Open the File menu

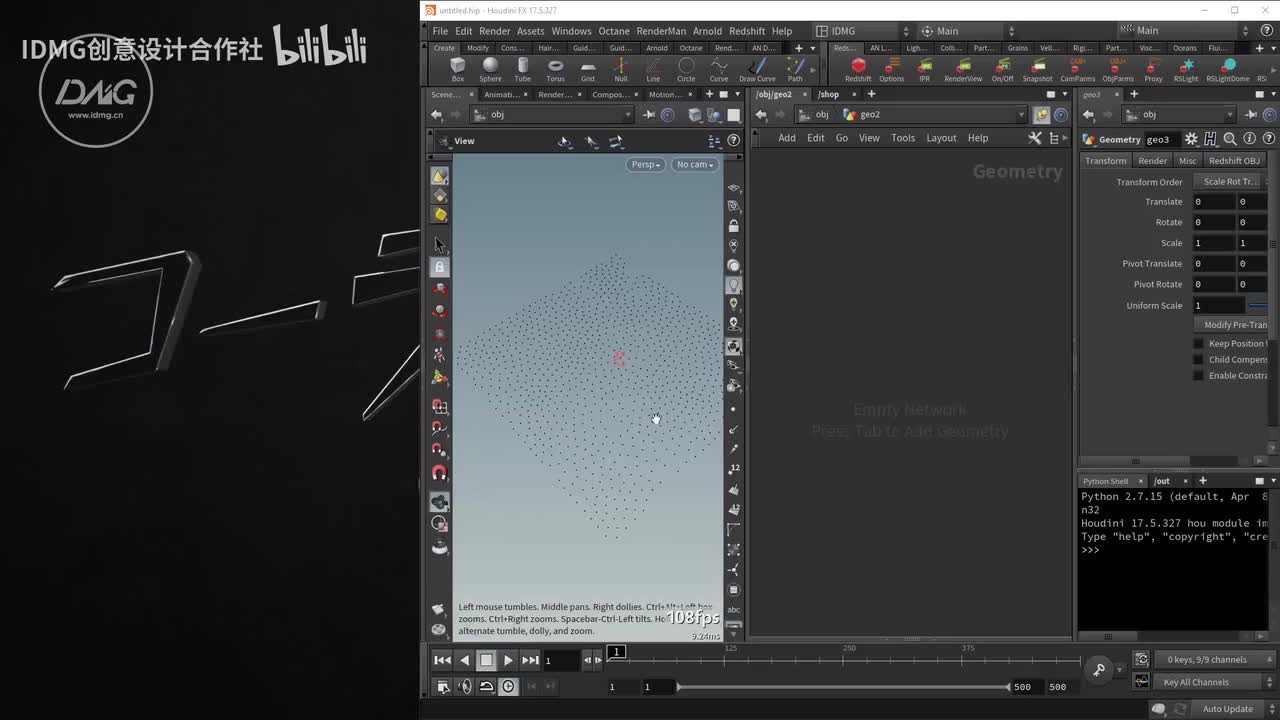[x=440, y=31]
